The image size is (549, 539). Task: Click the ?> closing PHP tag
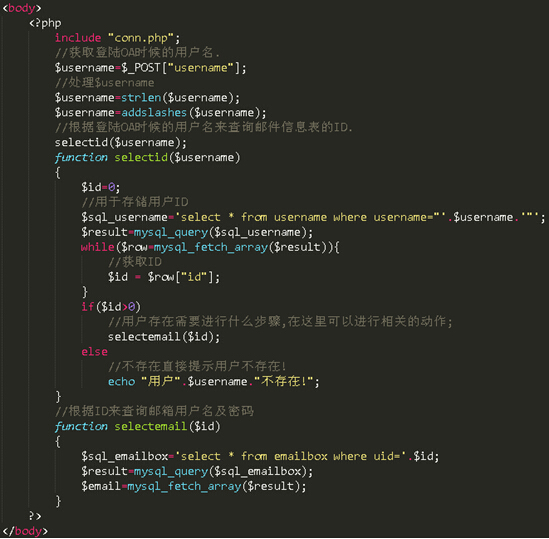click(35, 516)
